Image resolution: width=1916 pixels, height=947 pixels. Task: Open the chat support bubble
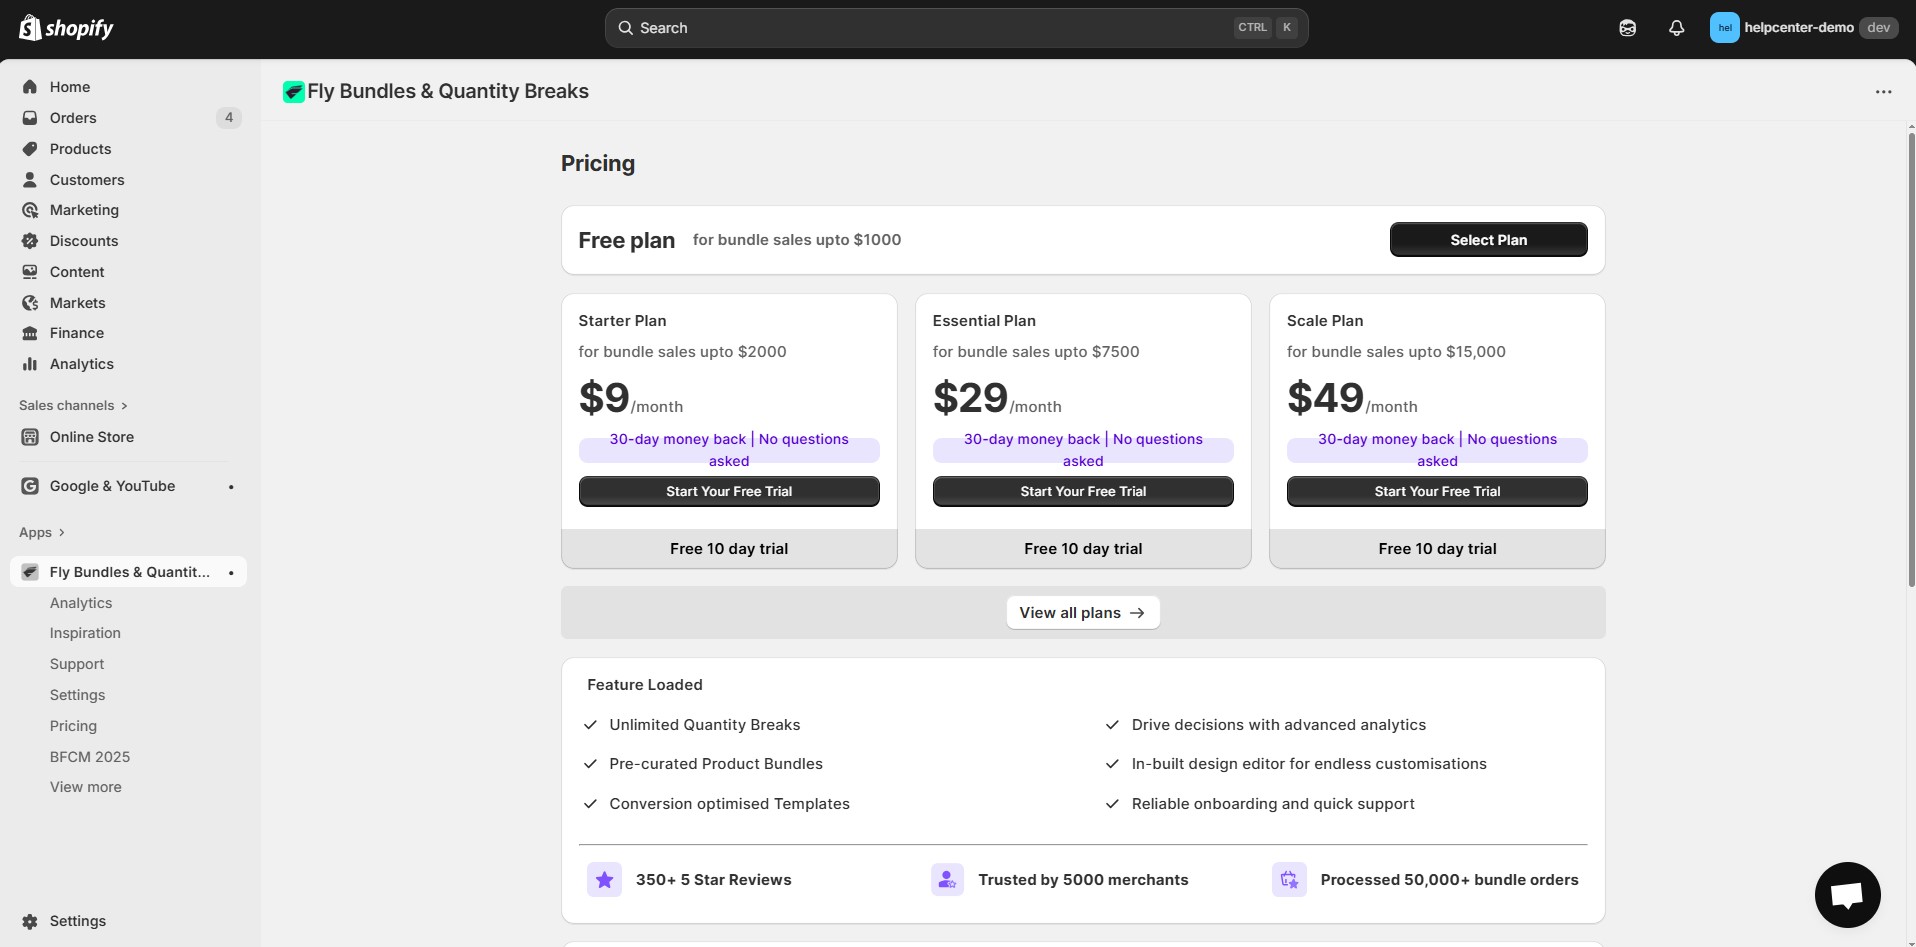coord(1846,895)
